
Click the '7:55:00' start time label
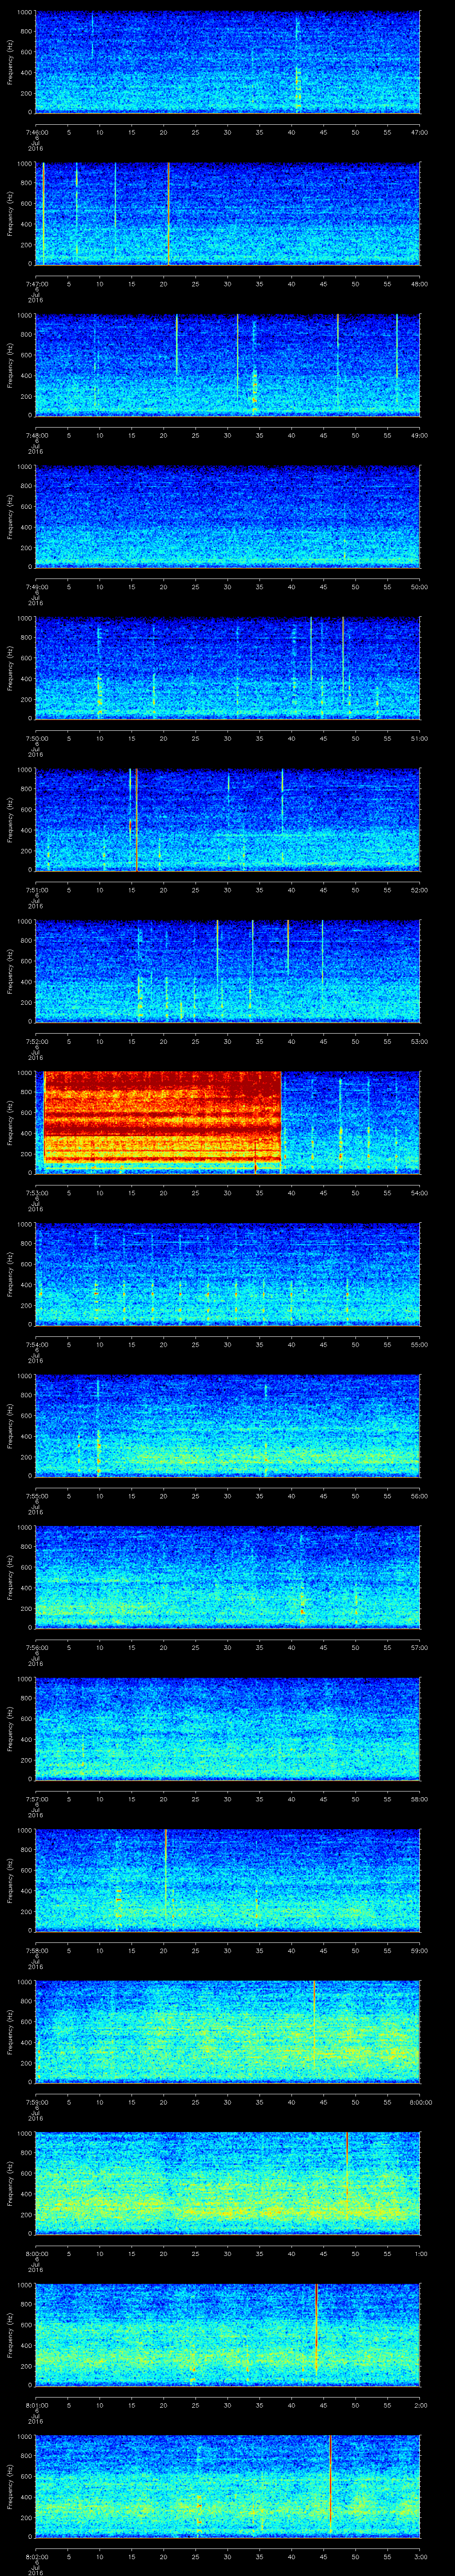click(x=36, y=1495)
